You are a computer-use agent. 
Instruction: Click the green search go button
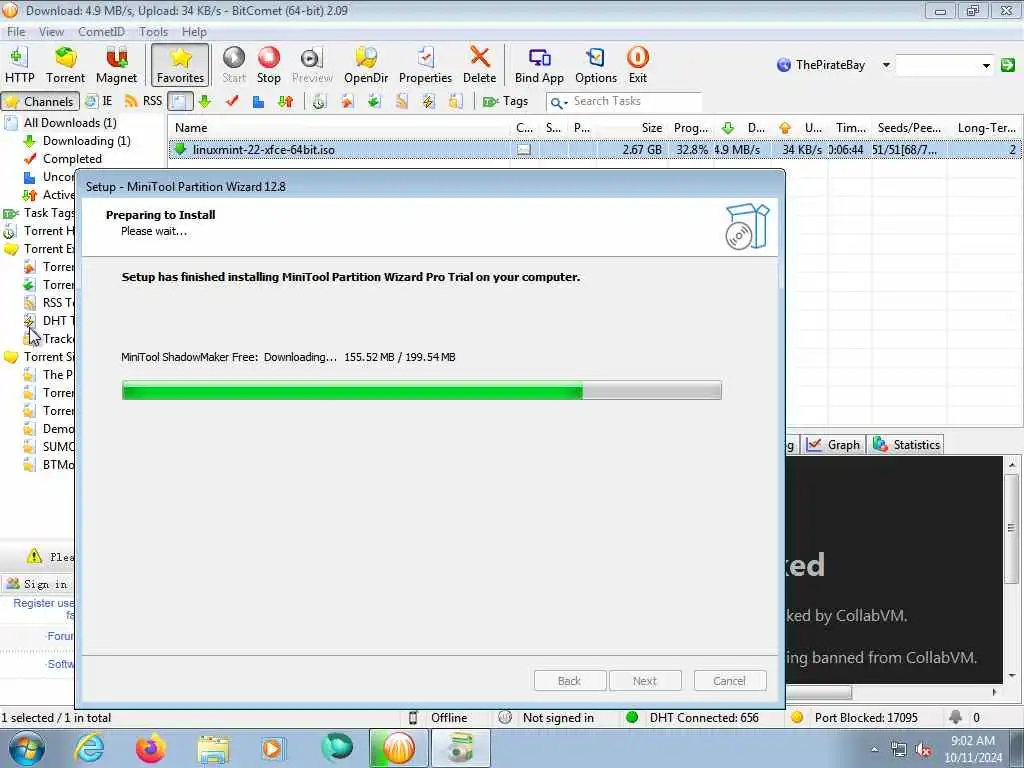tap(1008, 65)
